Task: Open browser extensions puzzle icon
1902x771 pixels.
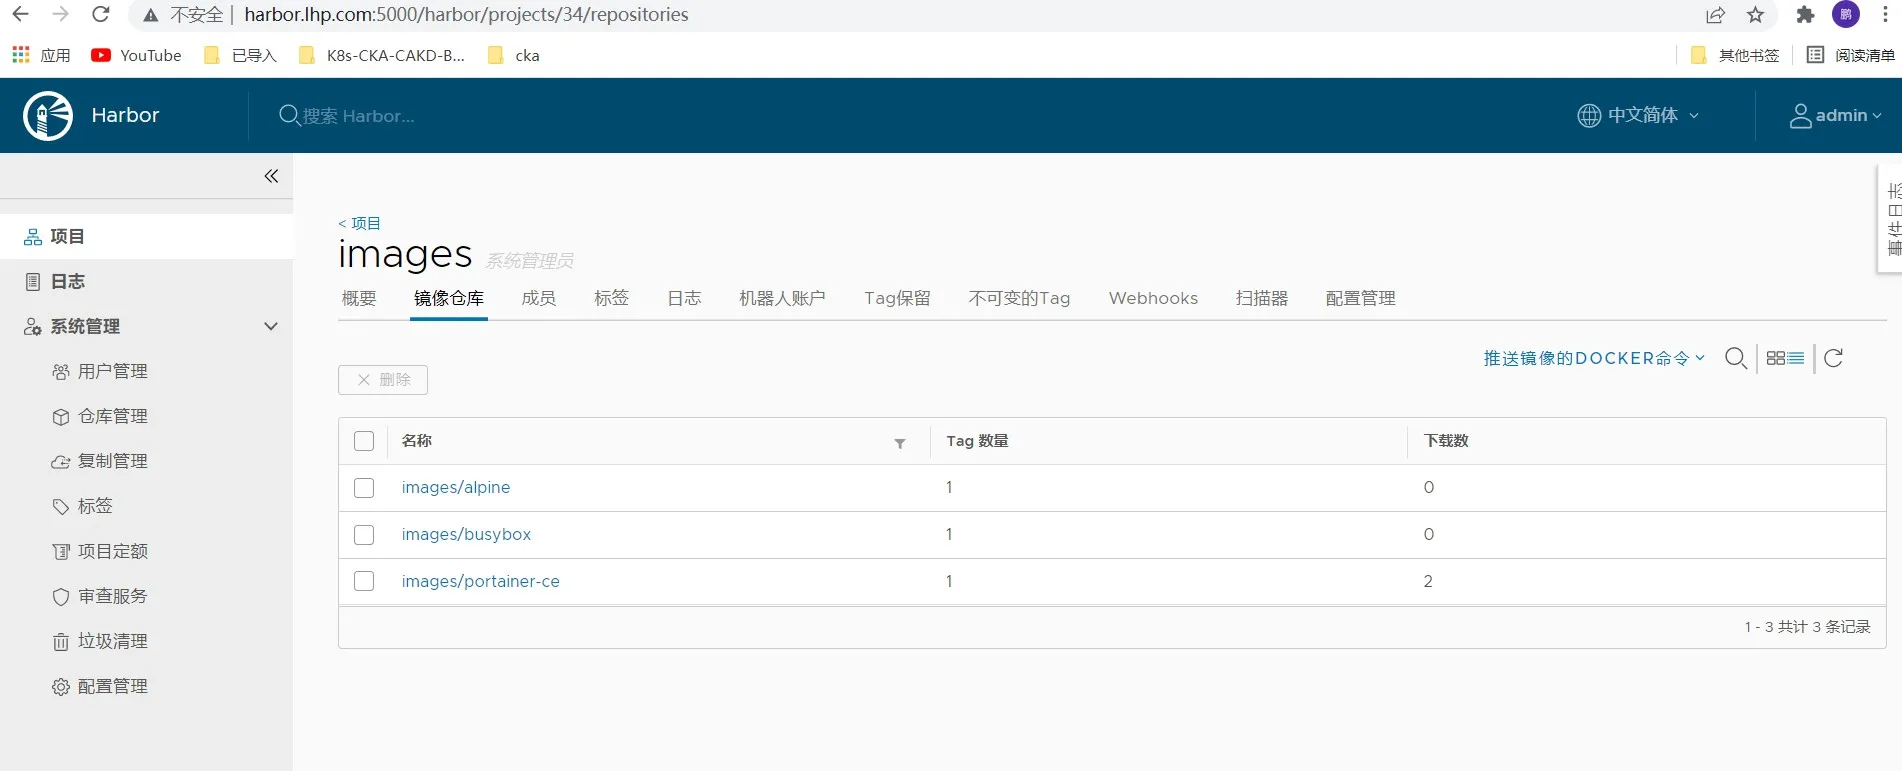Action: tap(1805, 14)
